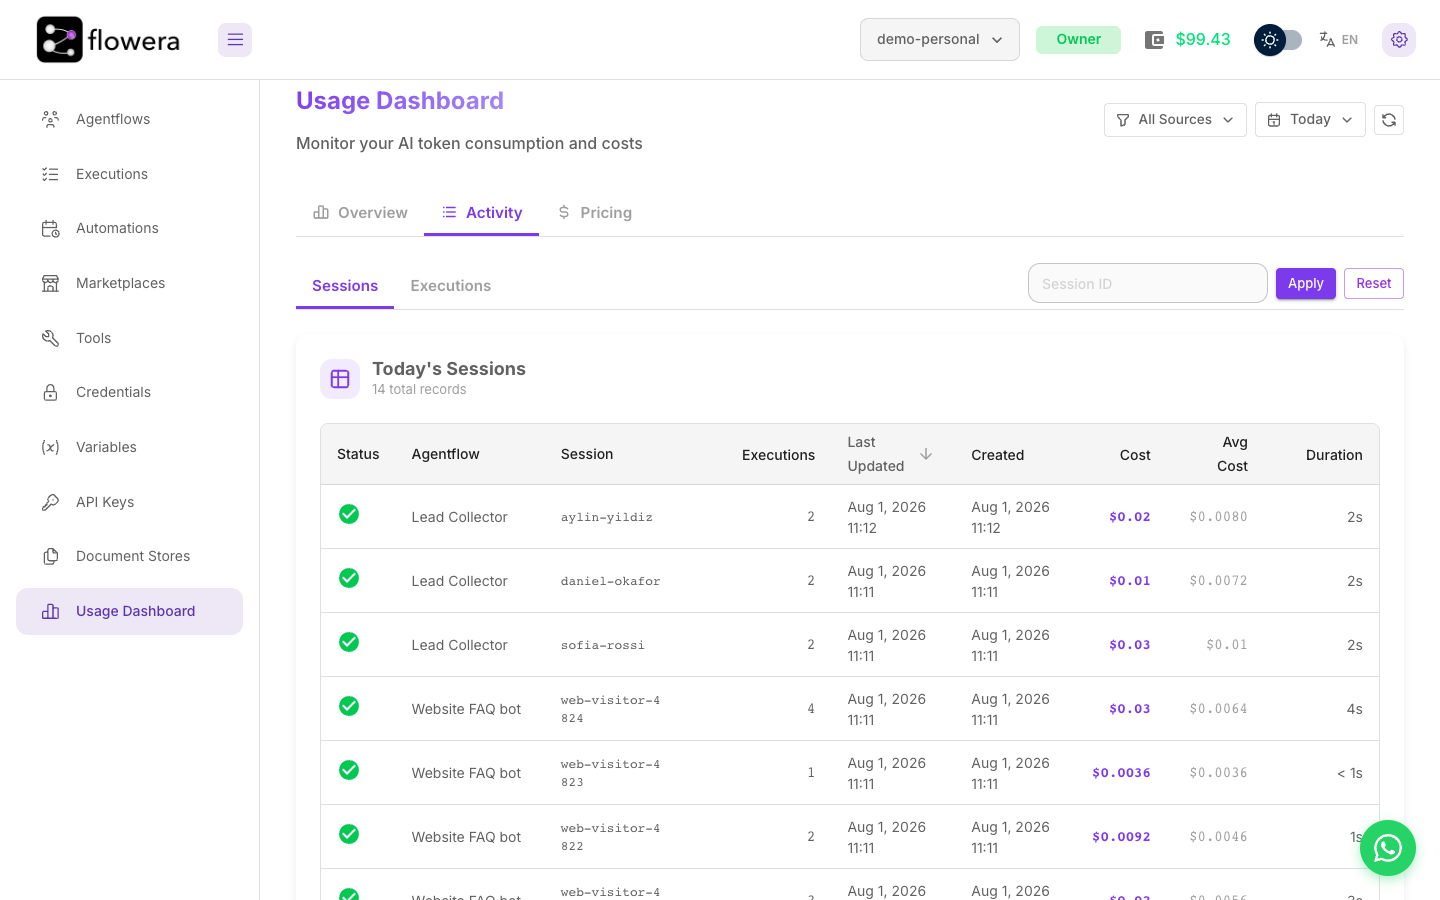This screenshot has height=900, width=1440.
Task: Toggle the light/dark theme switch
Action: [x=1278, y=40]
